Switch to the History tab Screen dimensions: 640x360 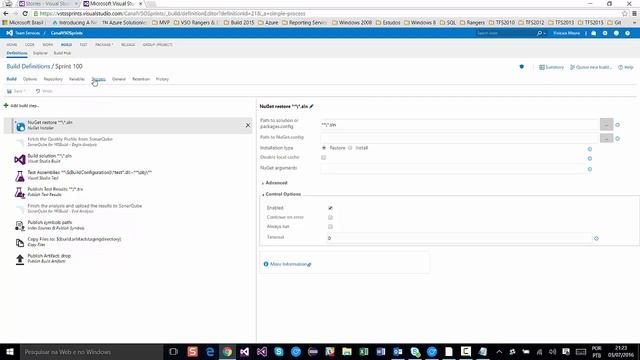click(x=162, y=79)
